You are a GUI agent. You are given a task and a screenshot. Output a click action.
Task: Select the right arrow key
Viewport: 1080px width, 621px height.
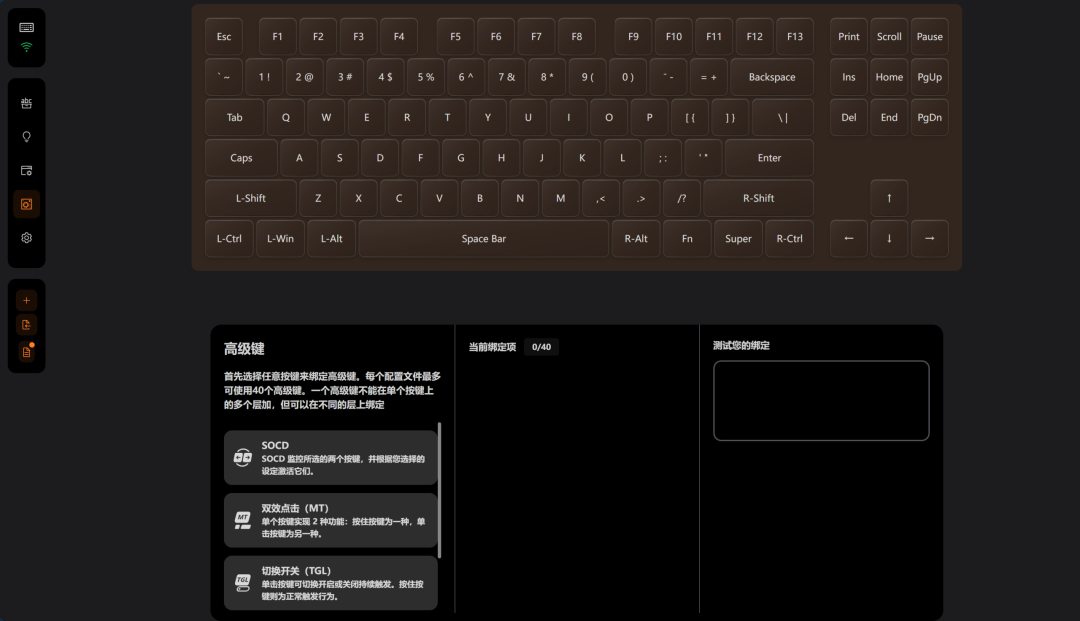click(930, 239)
